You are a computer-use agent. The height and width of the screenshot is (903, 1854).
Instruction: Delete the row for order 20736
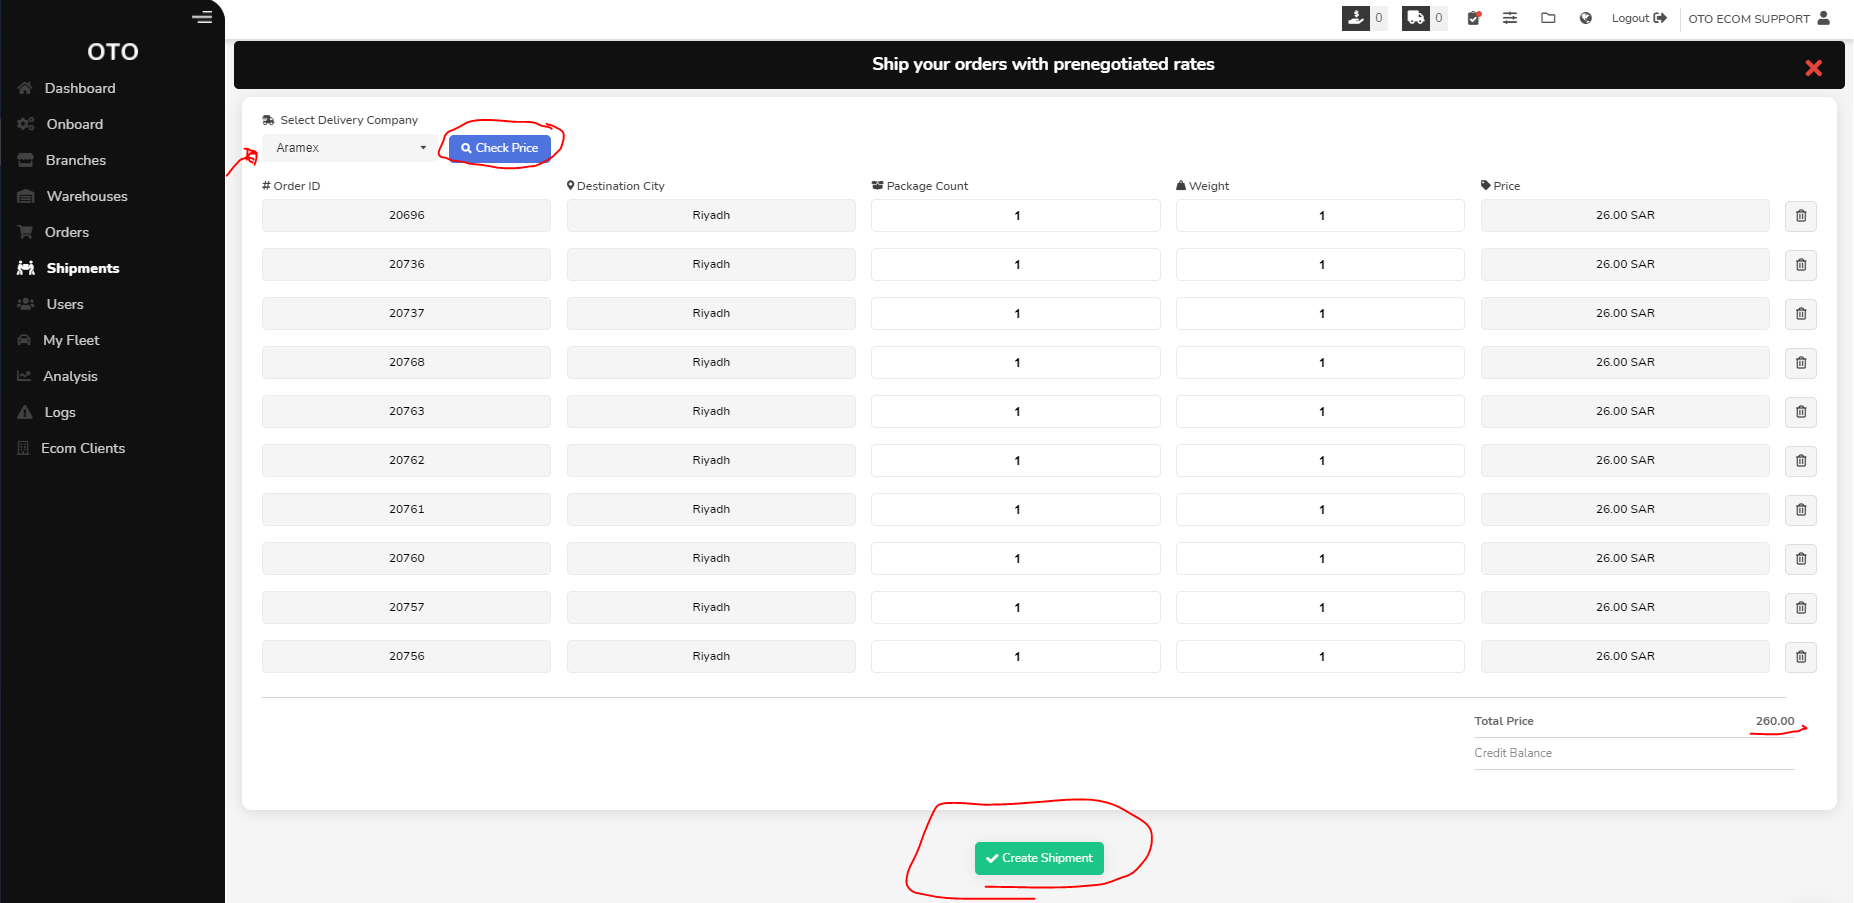(x=1801, y=265)
